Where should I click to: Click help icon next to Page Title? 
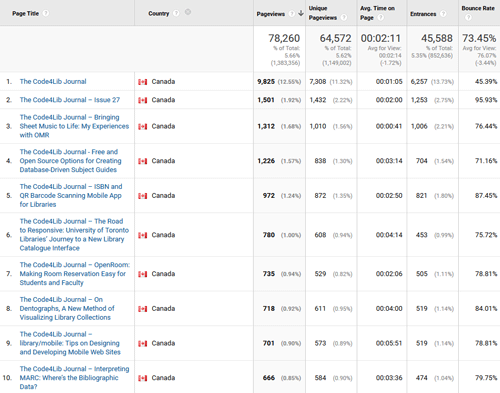pyautogui.click(x=46, y=13)
